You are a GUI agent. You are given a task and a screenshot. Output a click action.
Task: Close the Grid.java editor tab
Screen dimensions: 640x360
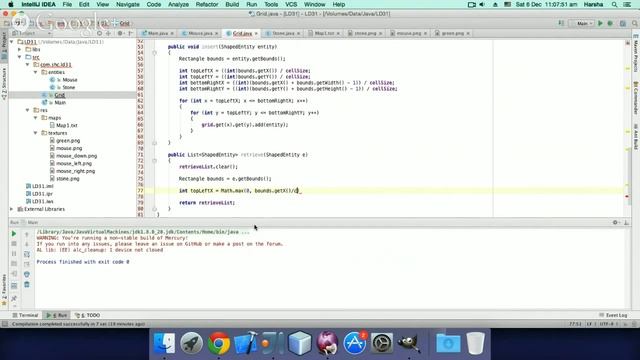tap(256, 33)
